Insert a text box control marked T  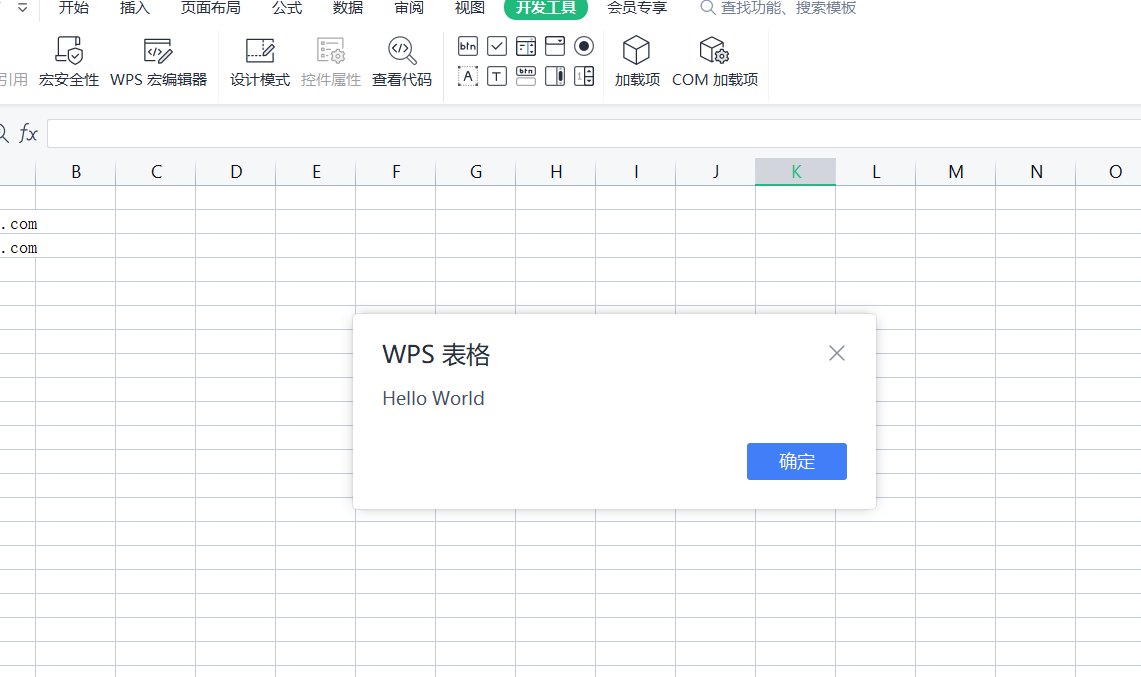(497, 76)
